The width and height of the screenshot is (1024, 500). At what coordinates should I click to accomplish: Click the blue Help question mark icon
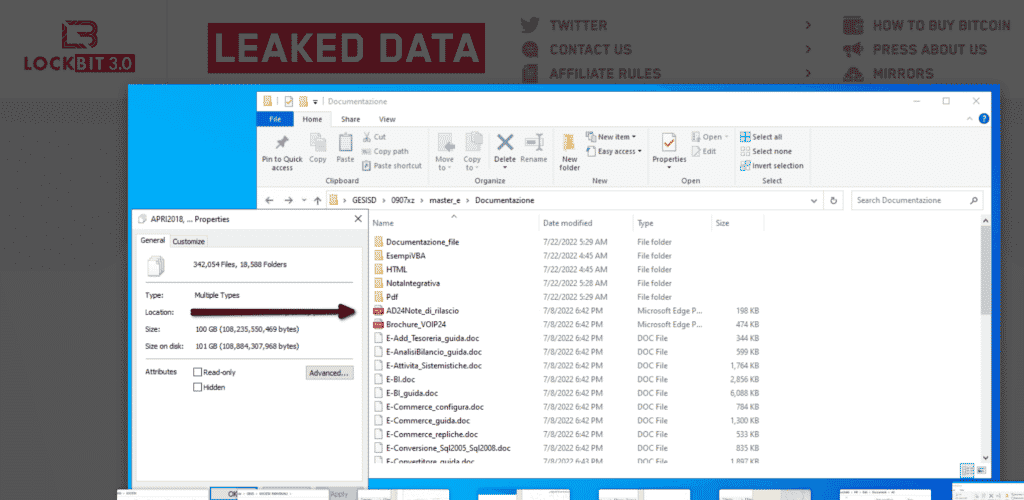[984, 119]
